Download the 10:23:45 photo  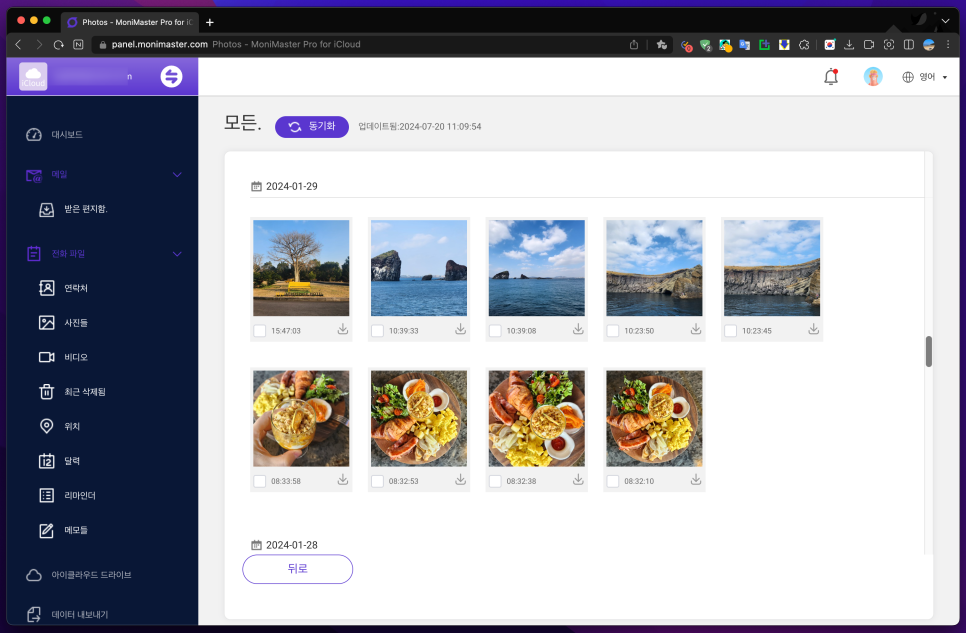coord(813,330)
